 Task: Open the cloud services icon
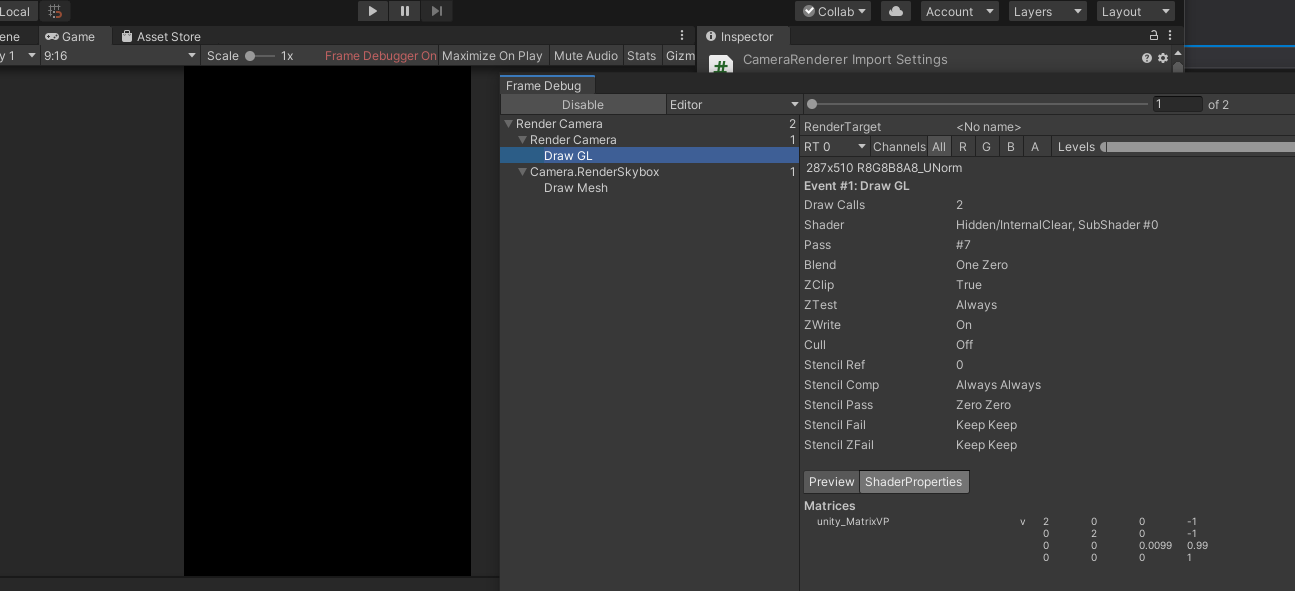896,11
